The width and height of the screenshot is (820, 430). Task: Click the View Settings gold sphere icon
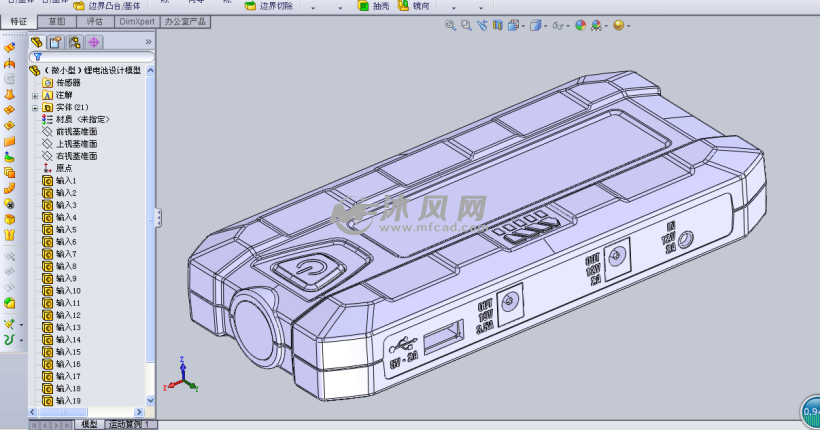(619, 25)
